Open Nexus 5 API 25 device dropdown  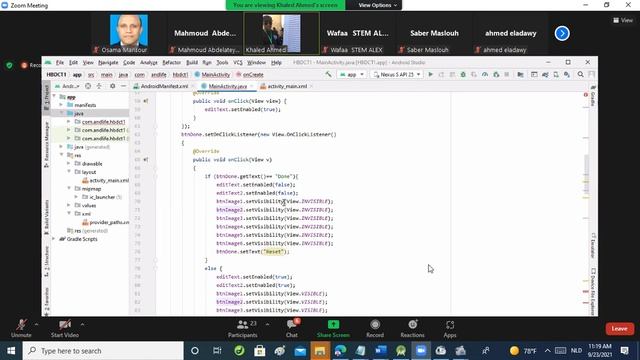(x=396, y=75)
